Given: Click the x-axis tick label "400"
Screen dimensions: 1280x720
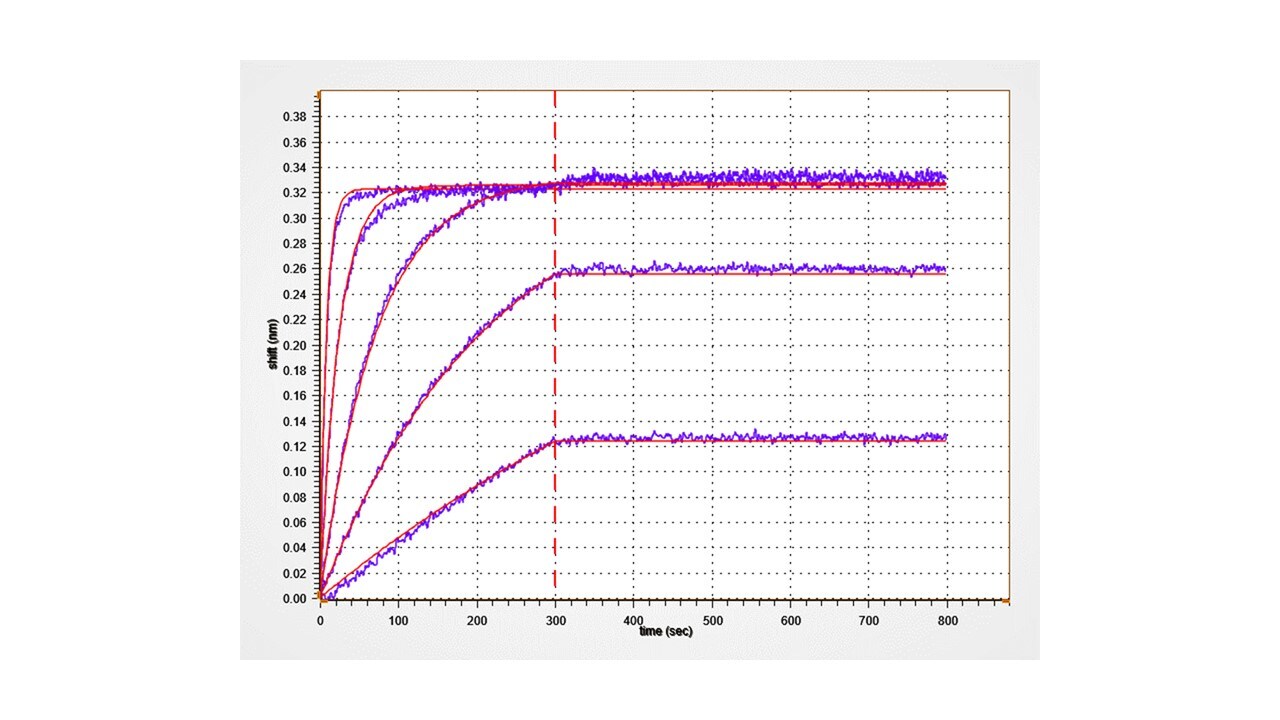Looking at the screenshot, I should pos(633,620).
